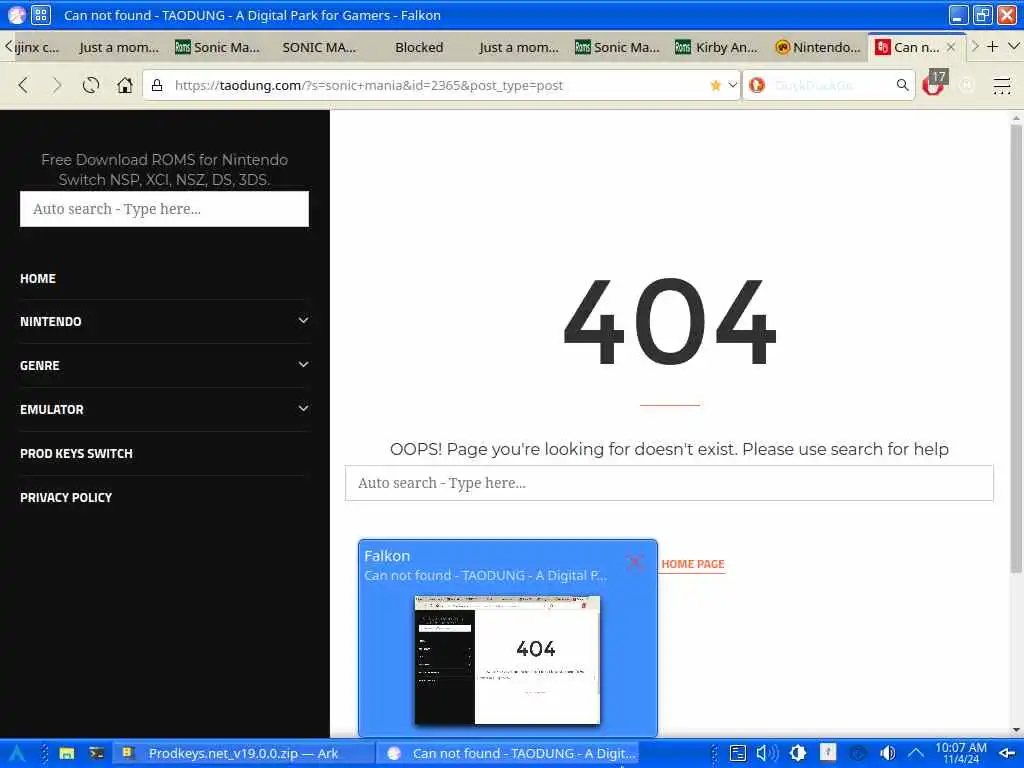Click the grid icon in title bar

[40, 14]
